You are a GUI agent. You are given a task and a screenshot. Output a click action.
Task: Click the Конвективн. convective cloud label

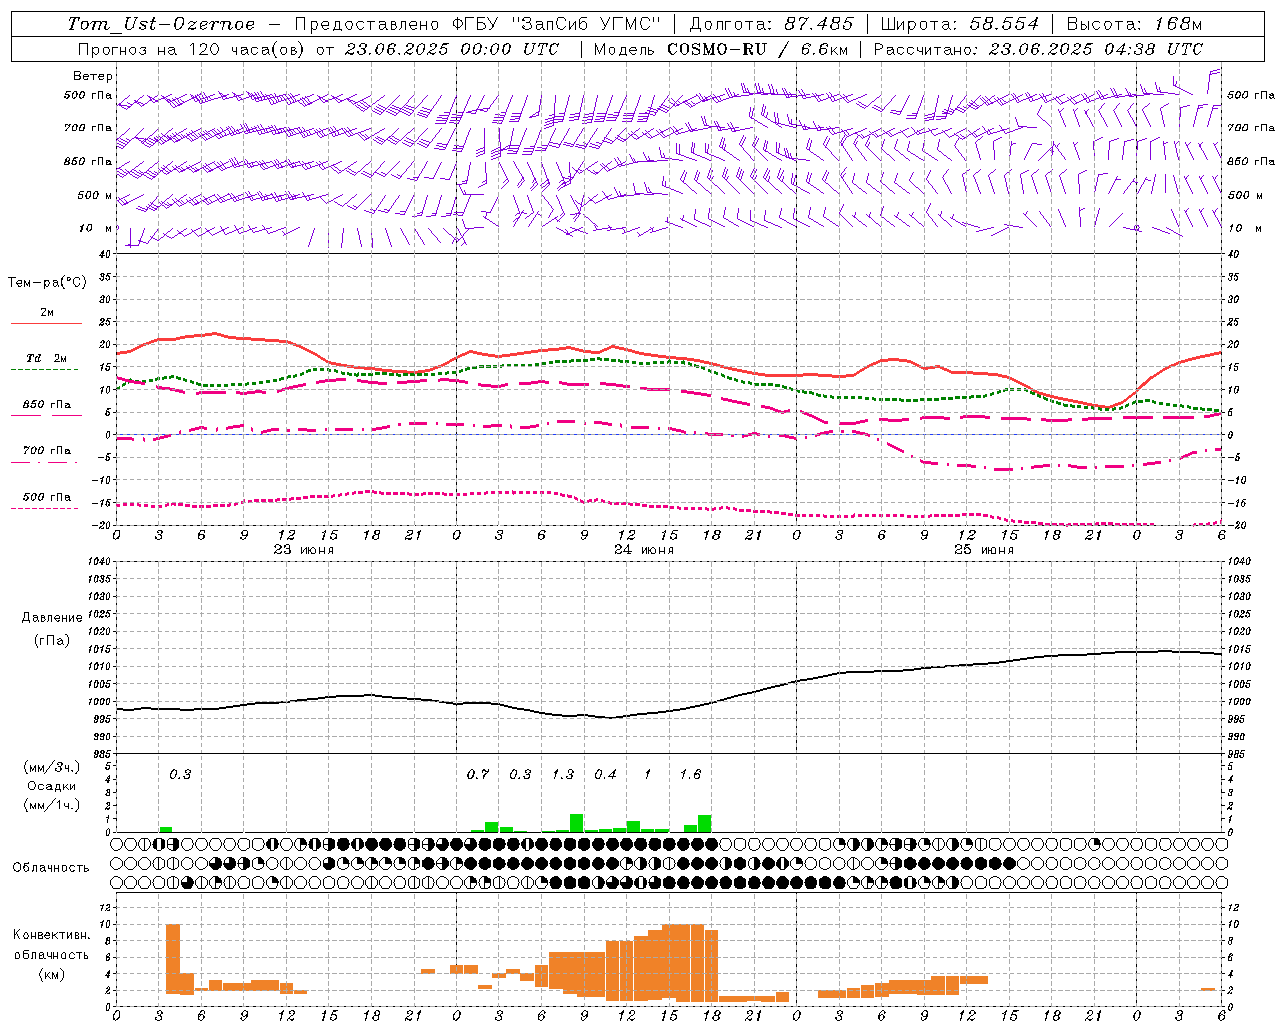click(51, 935)
